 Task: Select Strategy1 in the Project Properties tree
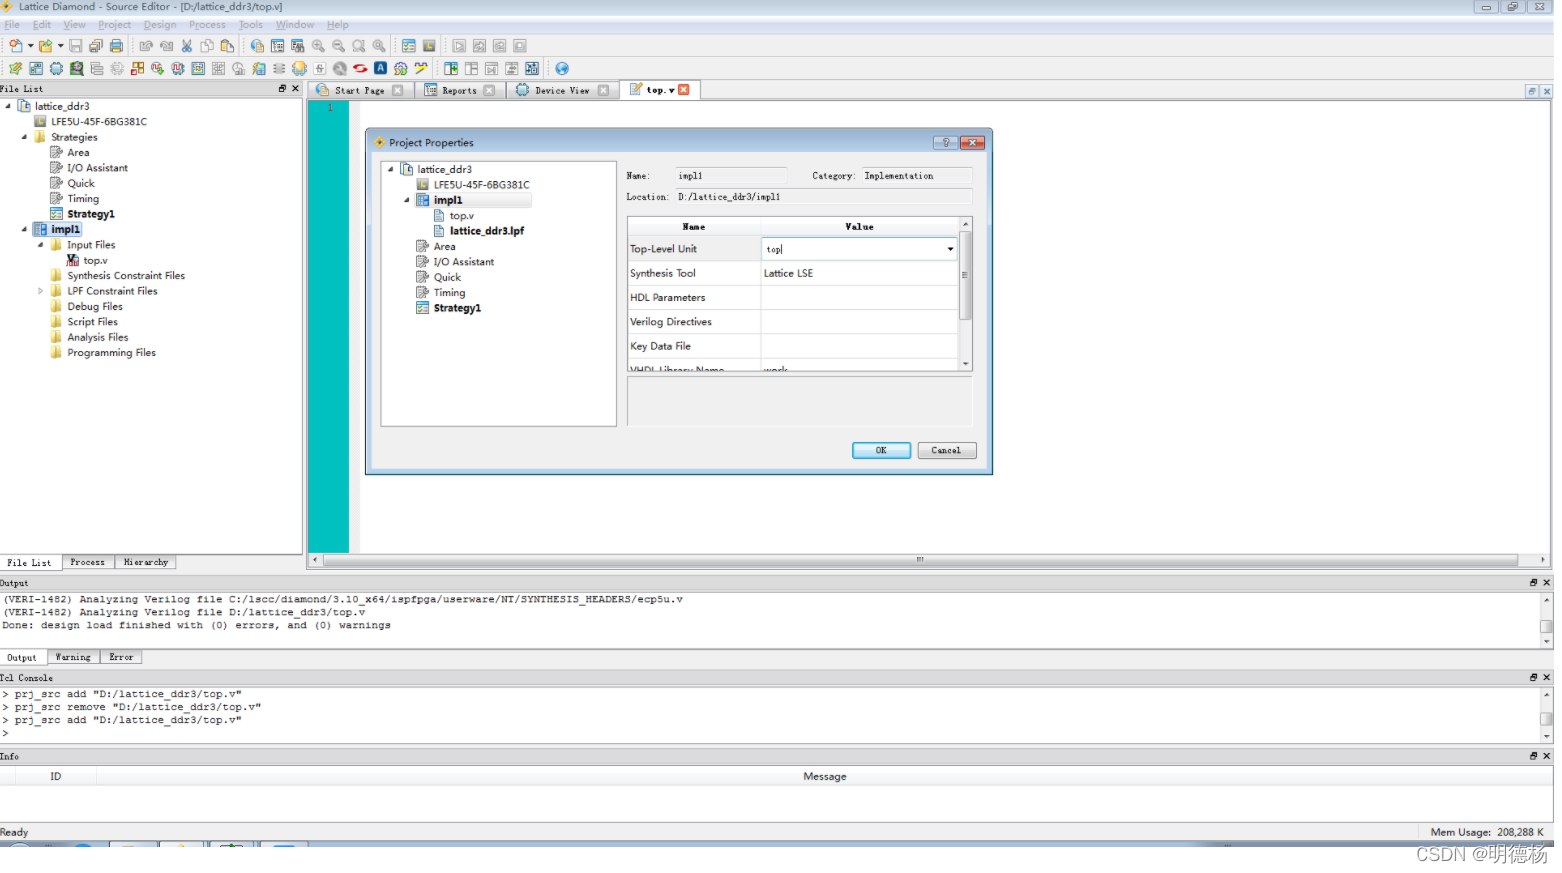tap(457, 308)
